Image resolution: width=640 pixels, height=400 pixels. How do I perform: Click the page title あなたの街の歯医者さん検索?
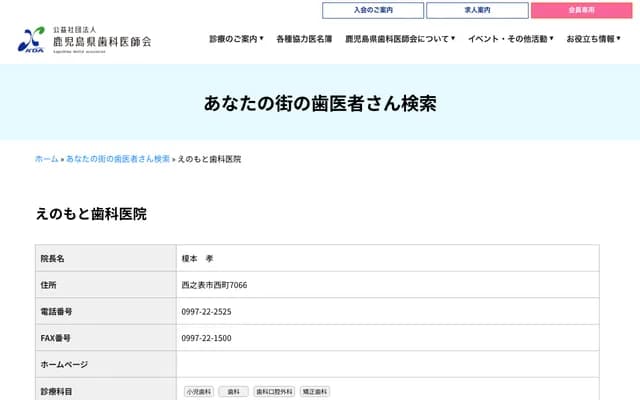pos(320,103)
